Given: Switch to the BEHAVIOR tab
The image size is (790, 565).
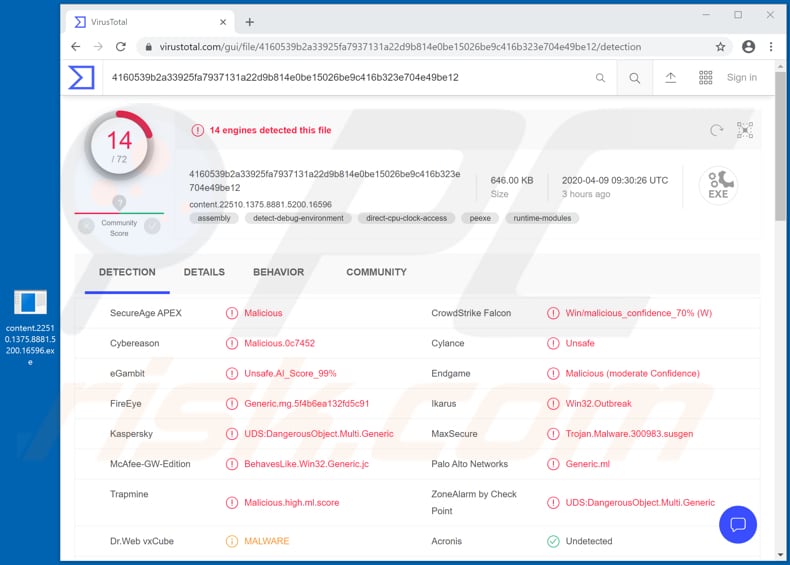Looking at the screenshot, I should 279,272.
